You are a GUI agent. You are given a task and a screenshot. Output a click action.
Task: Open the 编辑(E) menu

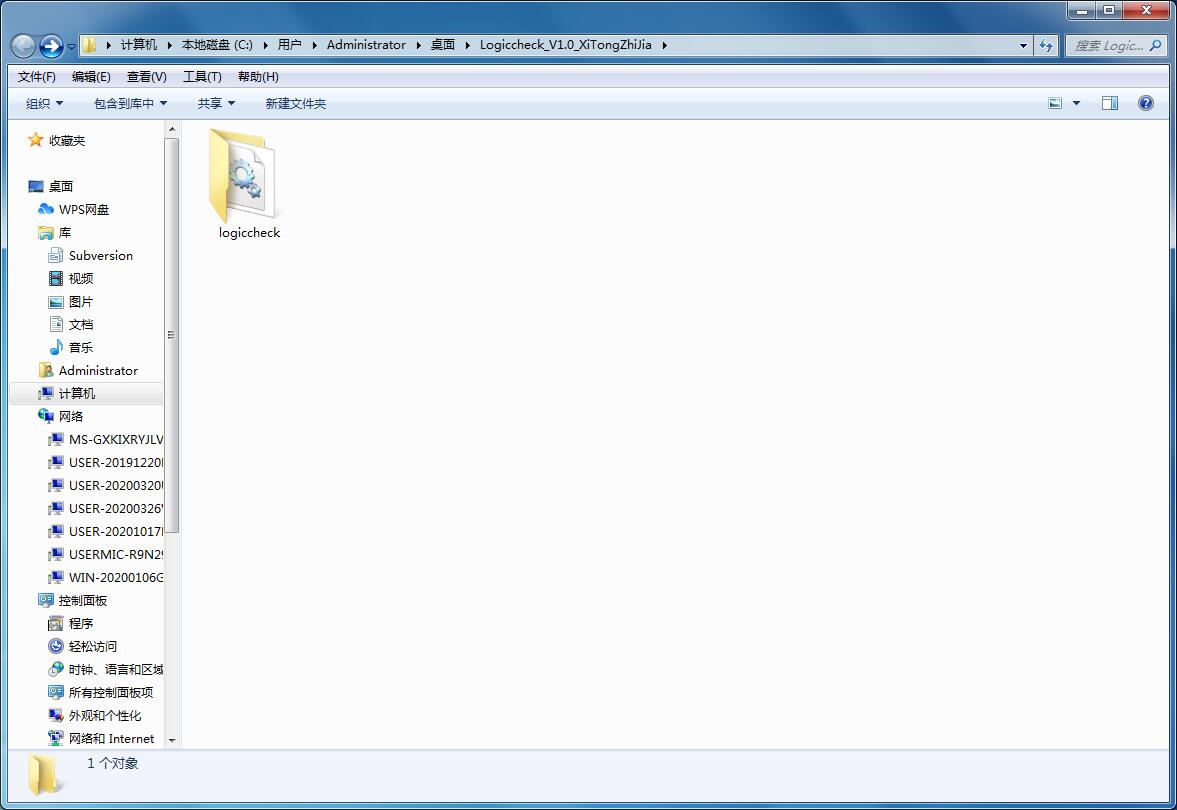(91, 77)
